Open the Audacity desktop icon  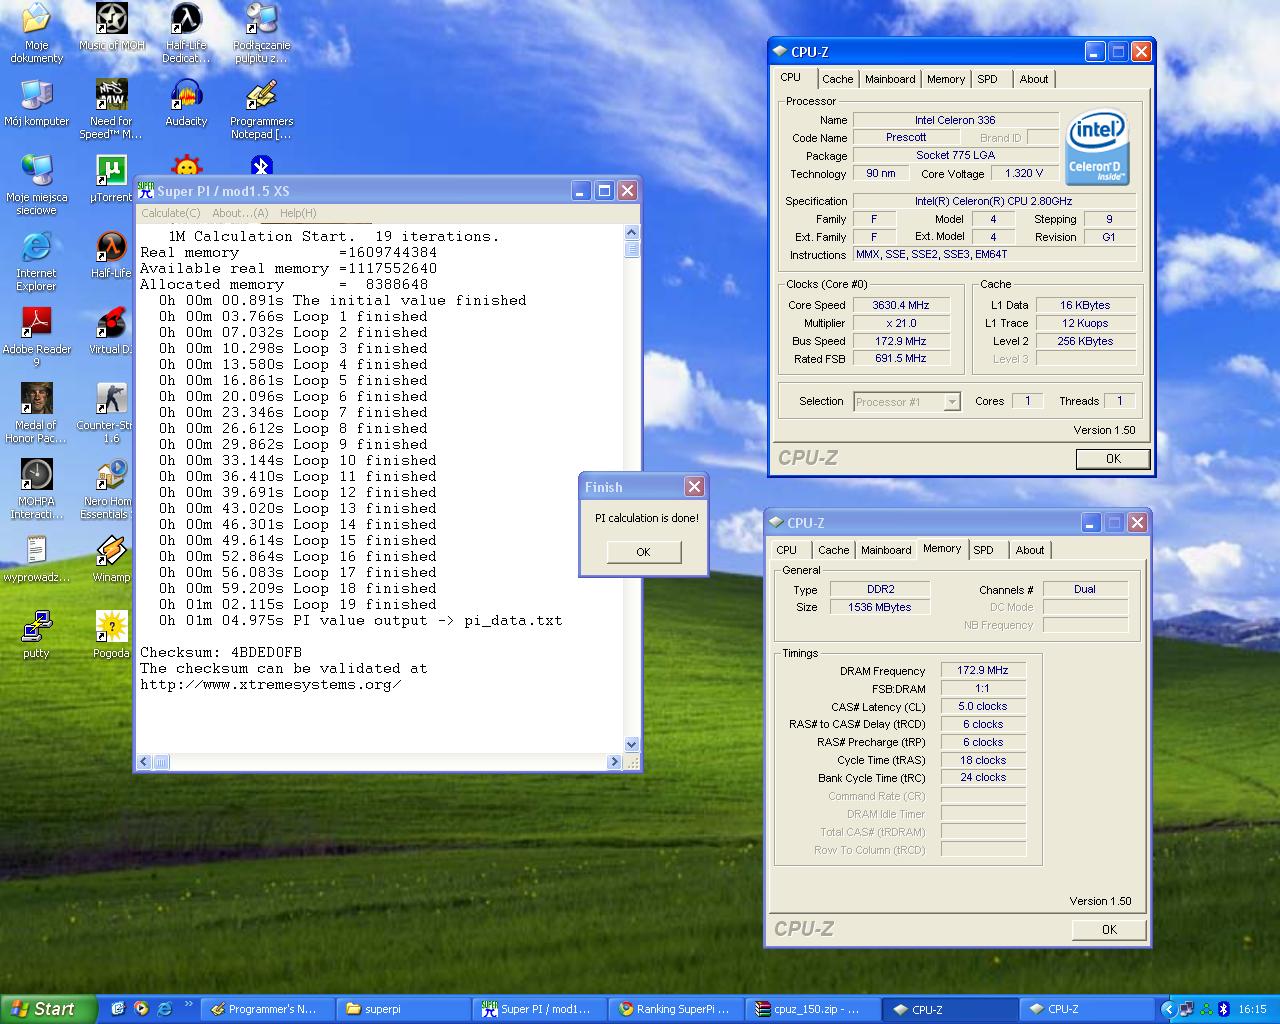coord(186,96)
